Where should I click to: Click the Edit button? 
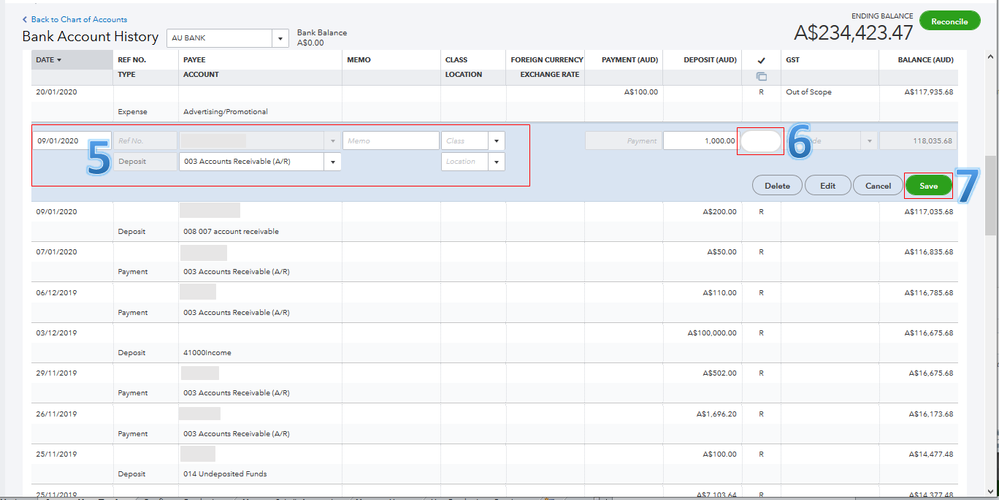pyautogui.click(x=828, y=186)
